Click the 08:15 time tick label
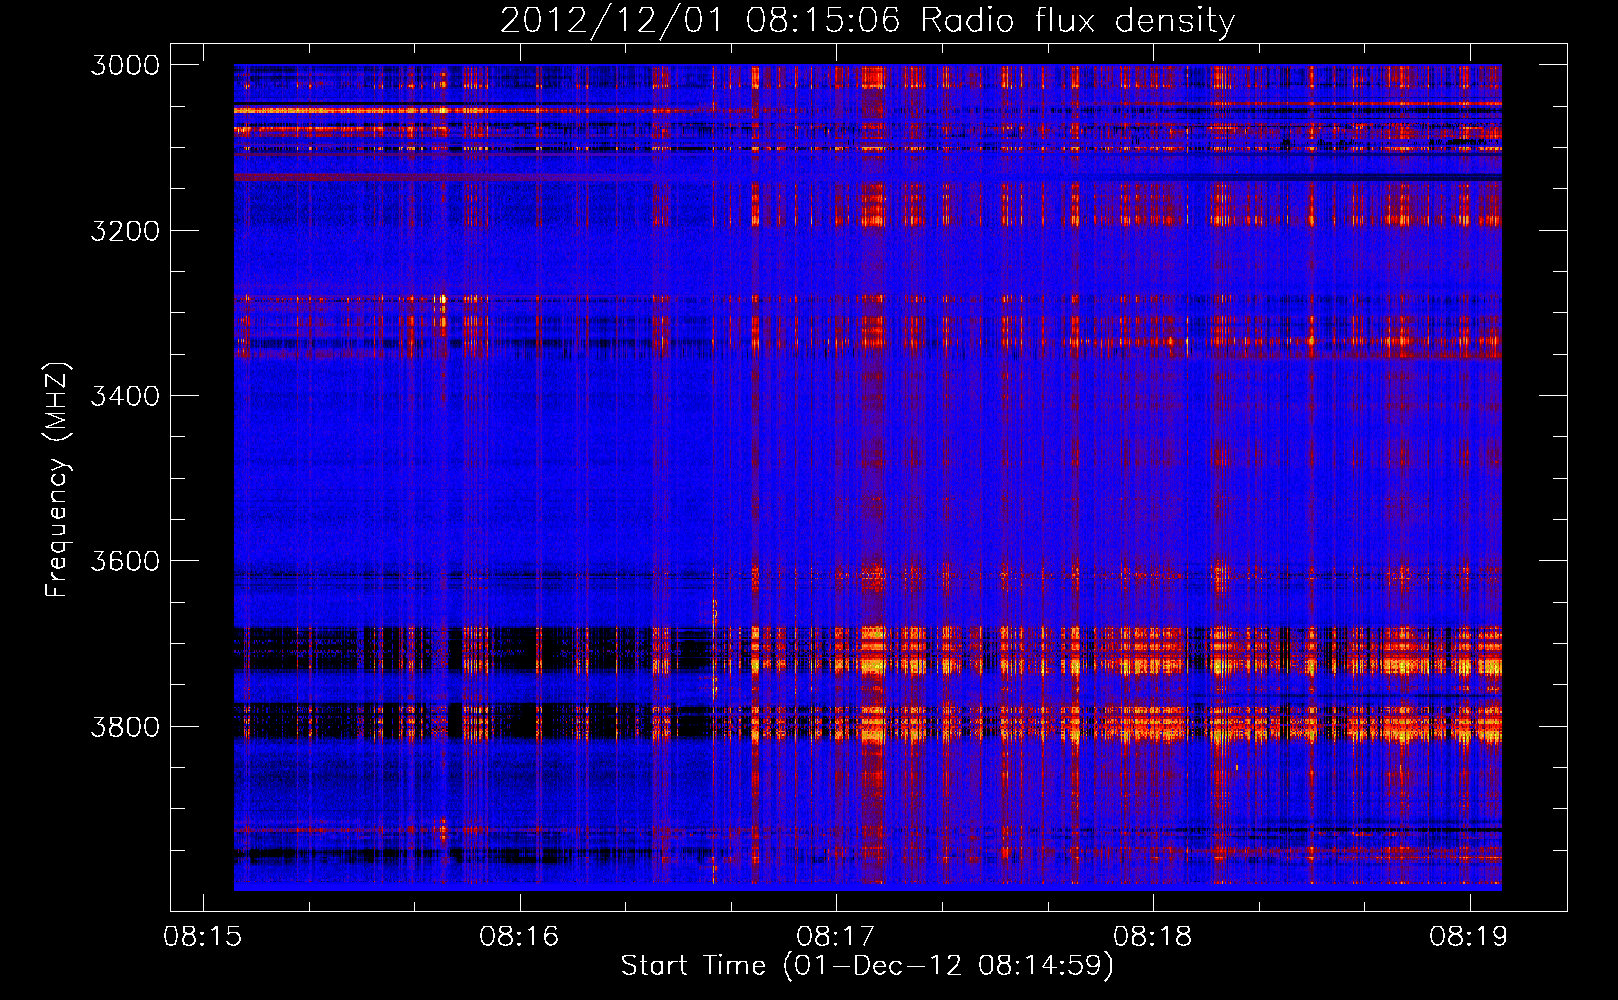The image size is (1618, 1000). (203, 937)
